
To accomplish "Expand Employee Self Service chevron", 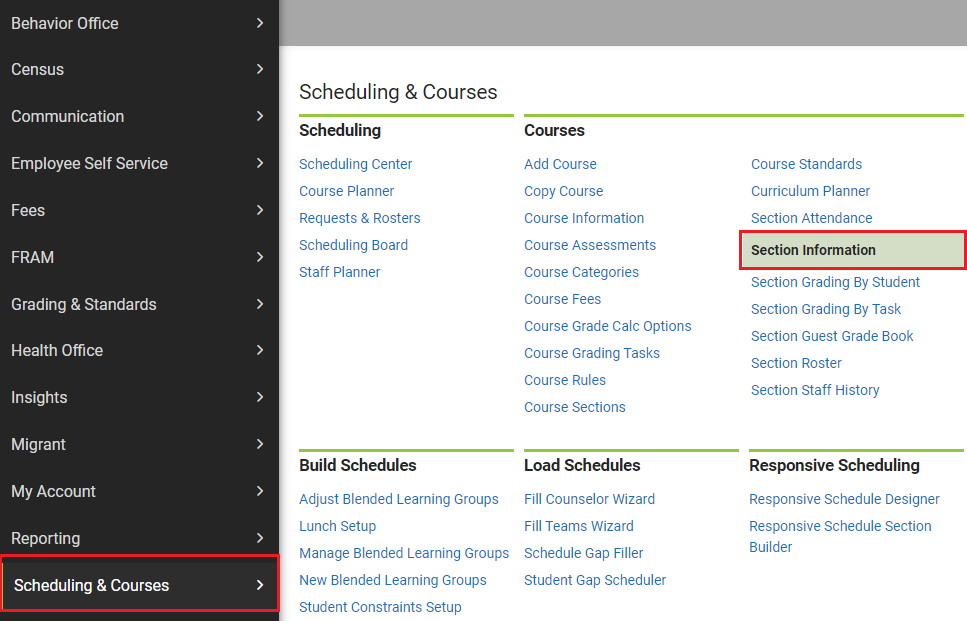I will point(260,163).
